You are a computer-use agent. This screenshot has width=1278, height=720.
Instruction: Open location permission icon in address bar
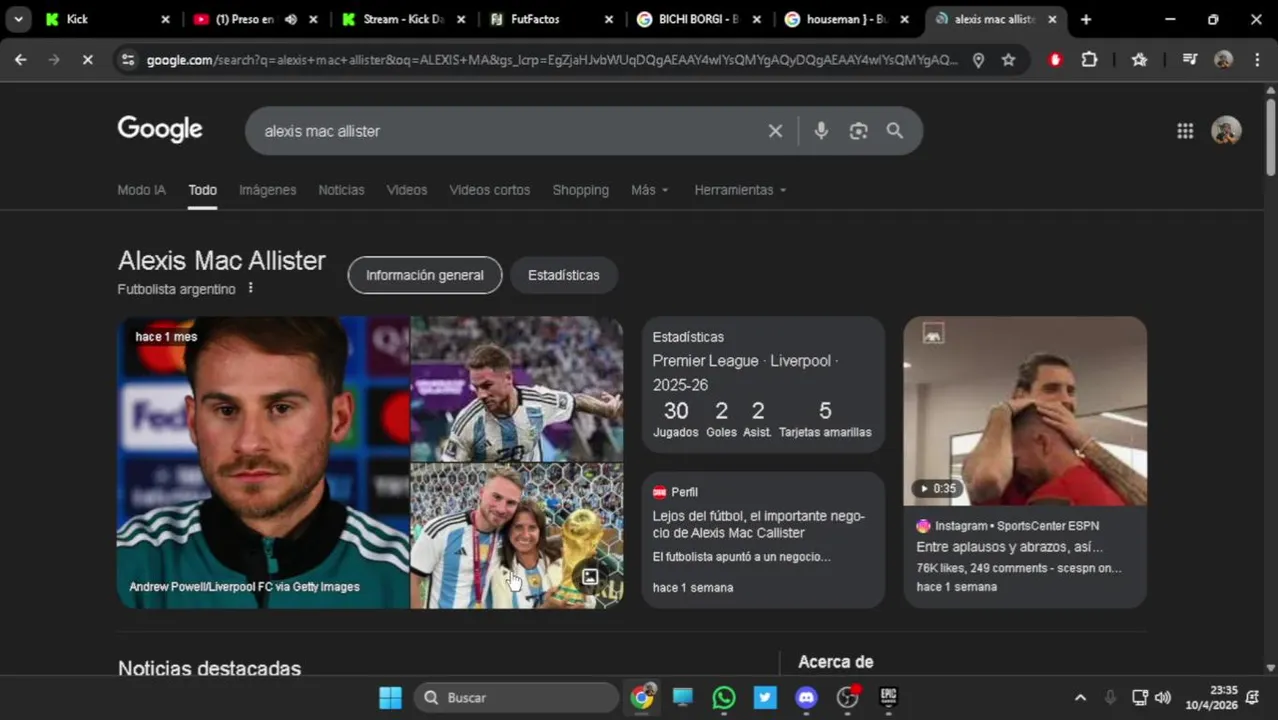[978, 60]
